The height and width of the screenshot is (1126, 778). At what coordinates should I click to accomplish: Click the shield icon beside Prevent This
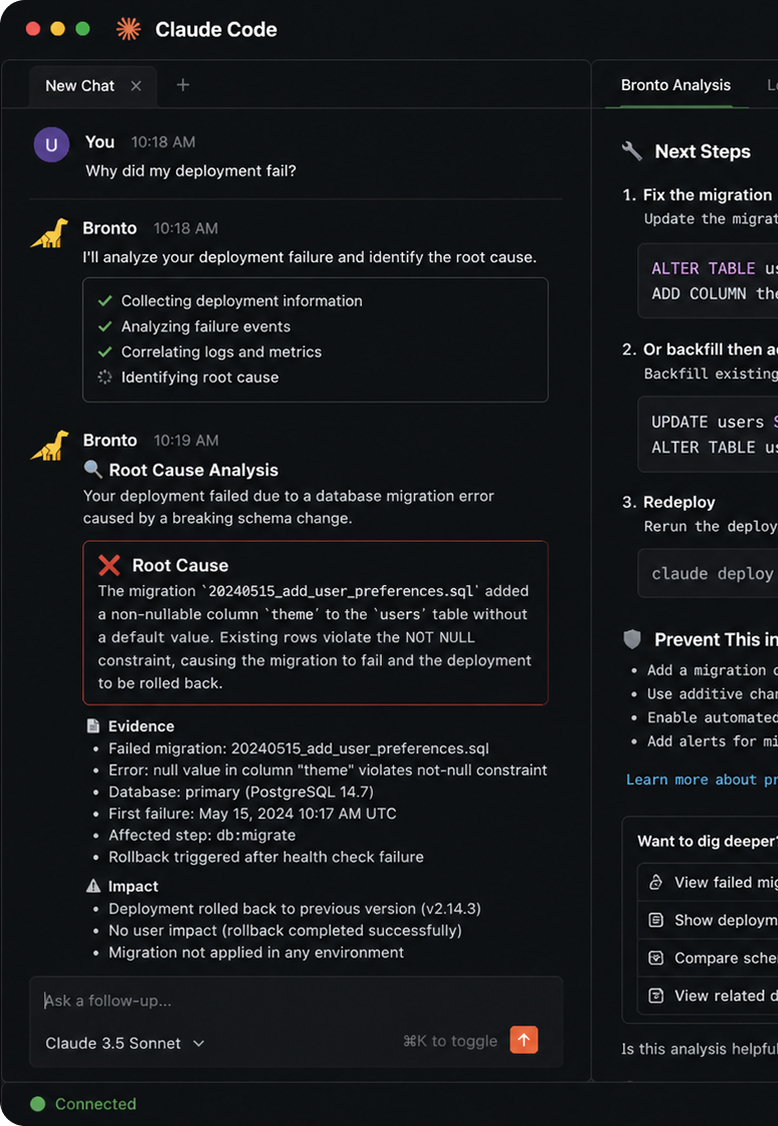point(632,639)
